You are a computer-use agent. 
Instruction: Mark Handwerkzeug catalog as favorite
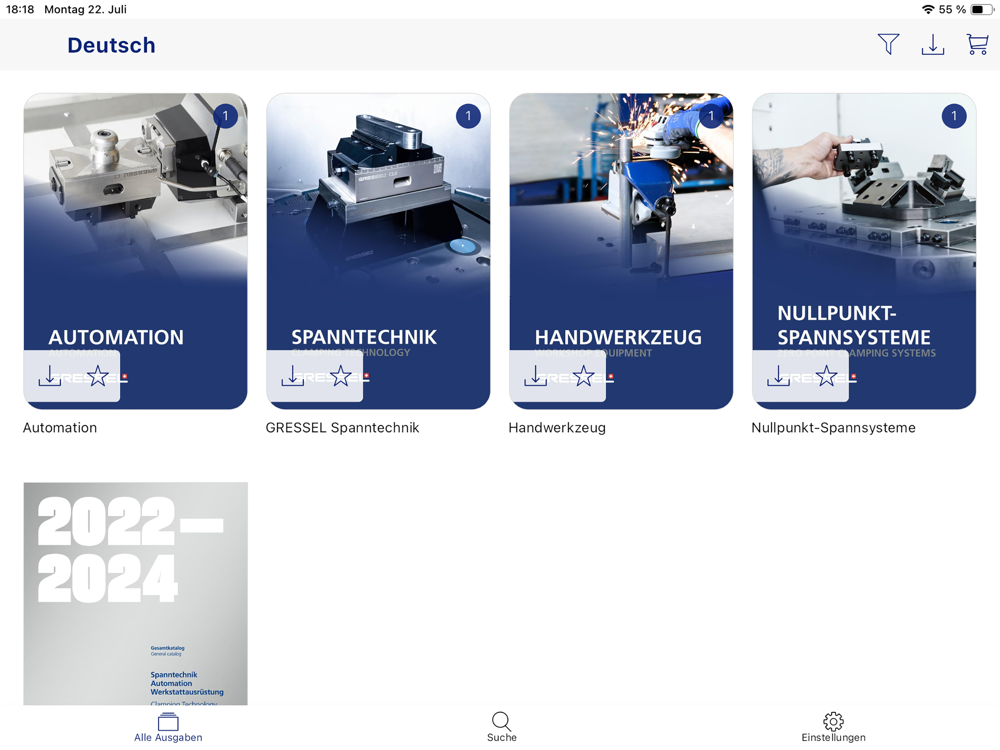tap(584, 376)
